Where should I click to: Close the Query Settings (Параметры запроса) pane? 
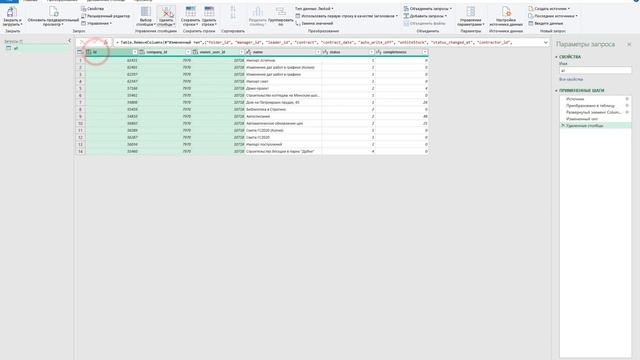pyautogui.click(x=629, y=44)
